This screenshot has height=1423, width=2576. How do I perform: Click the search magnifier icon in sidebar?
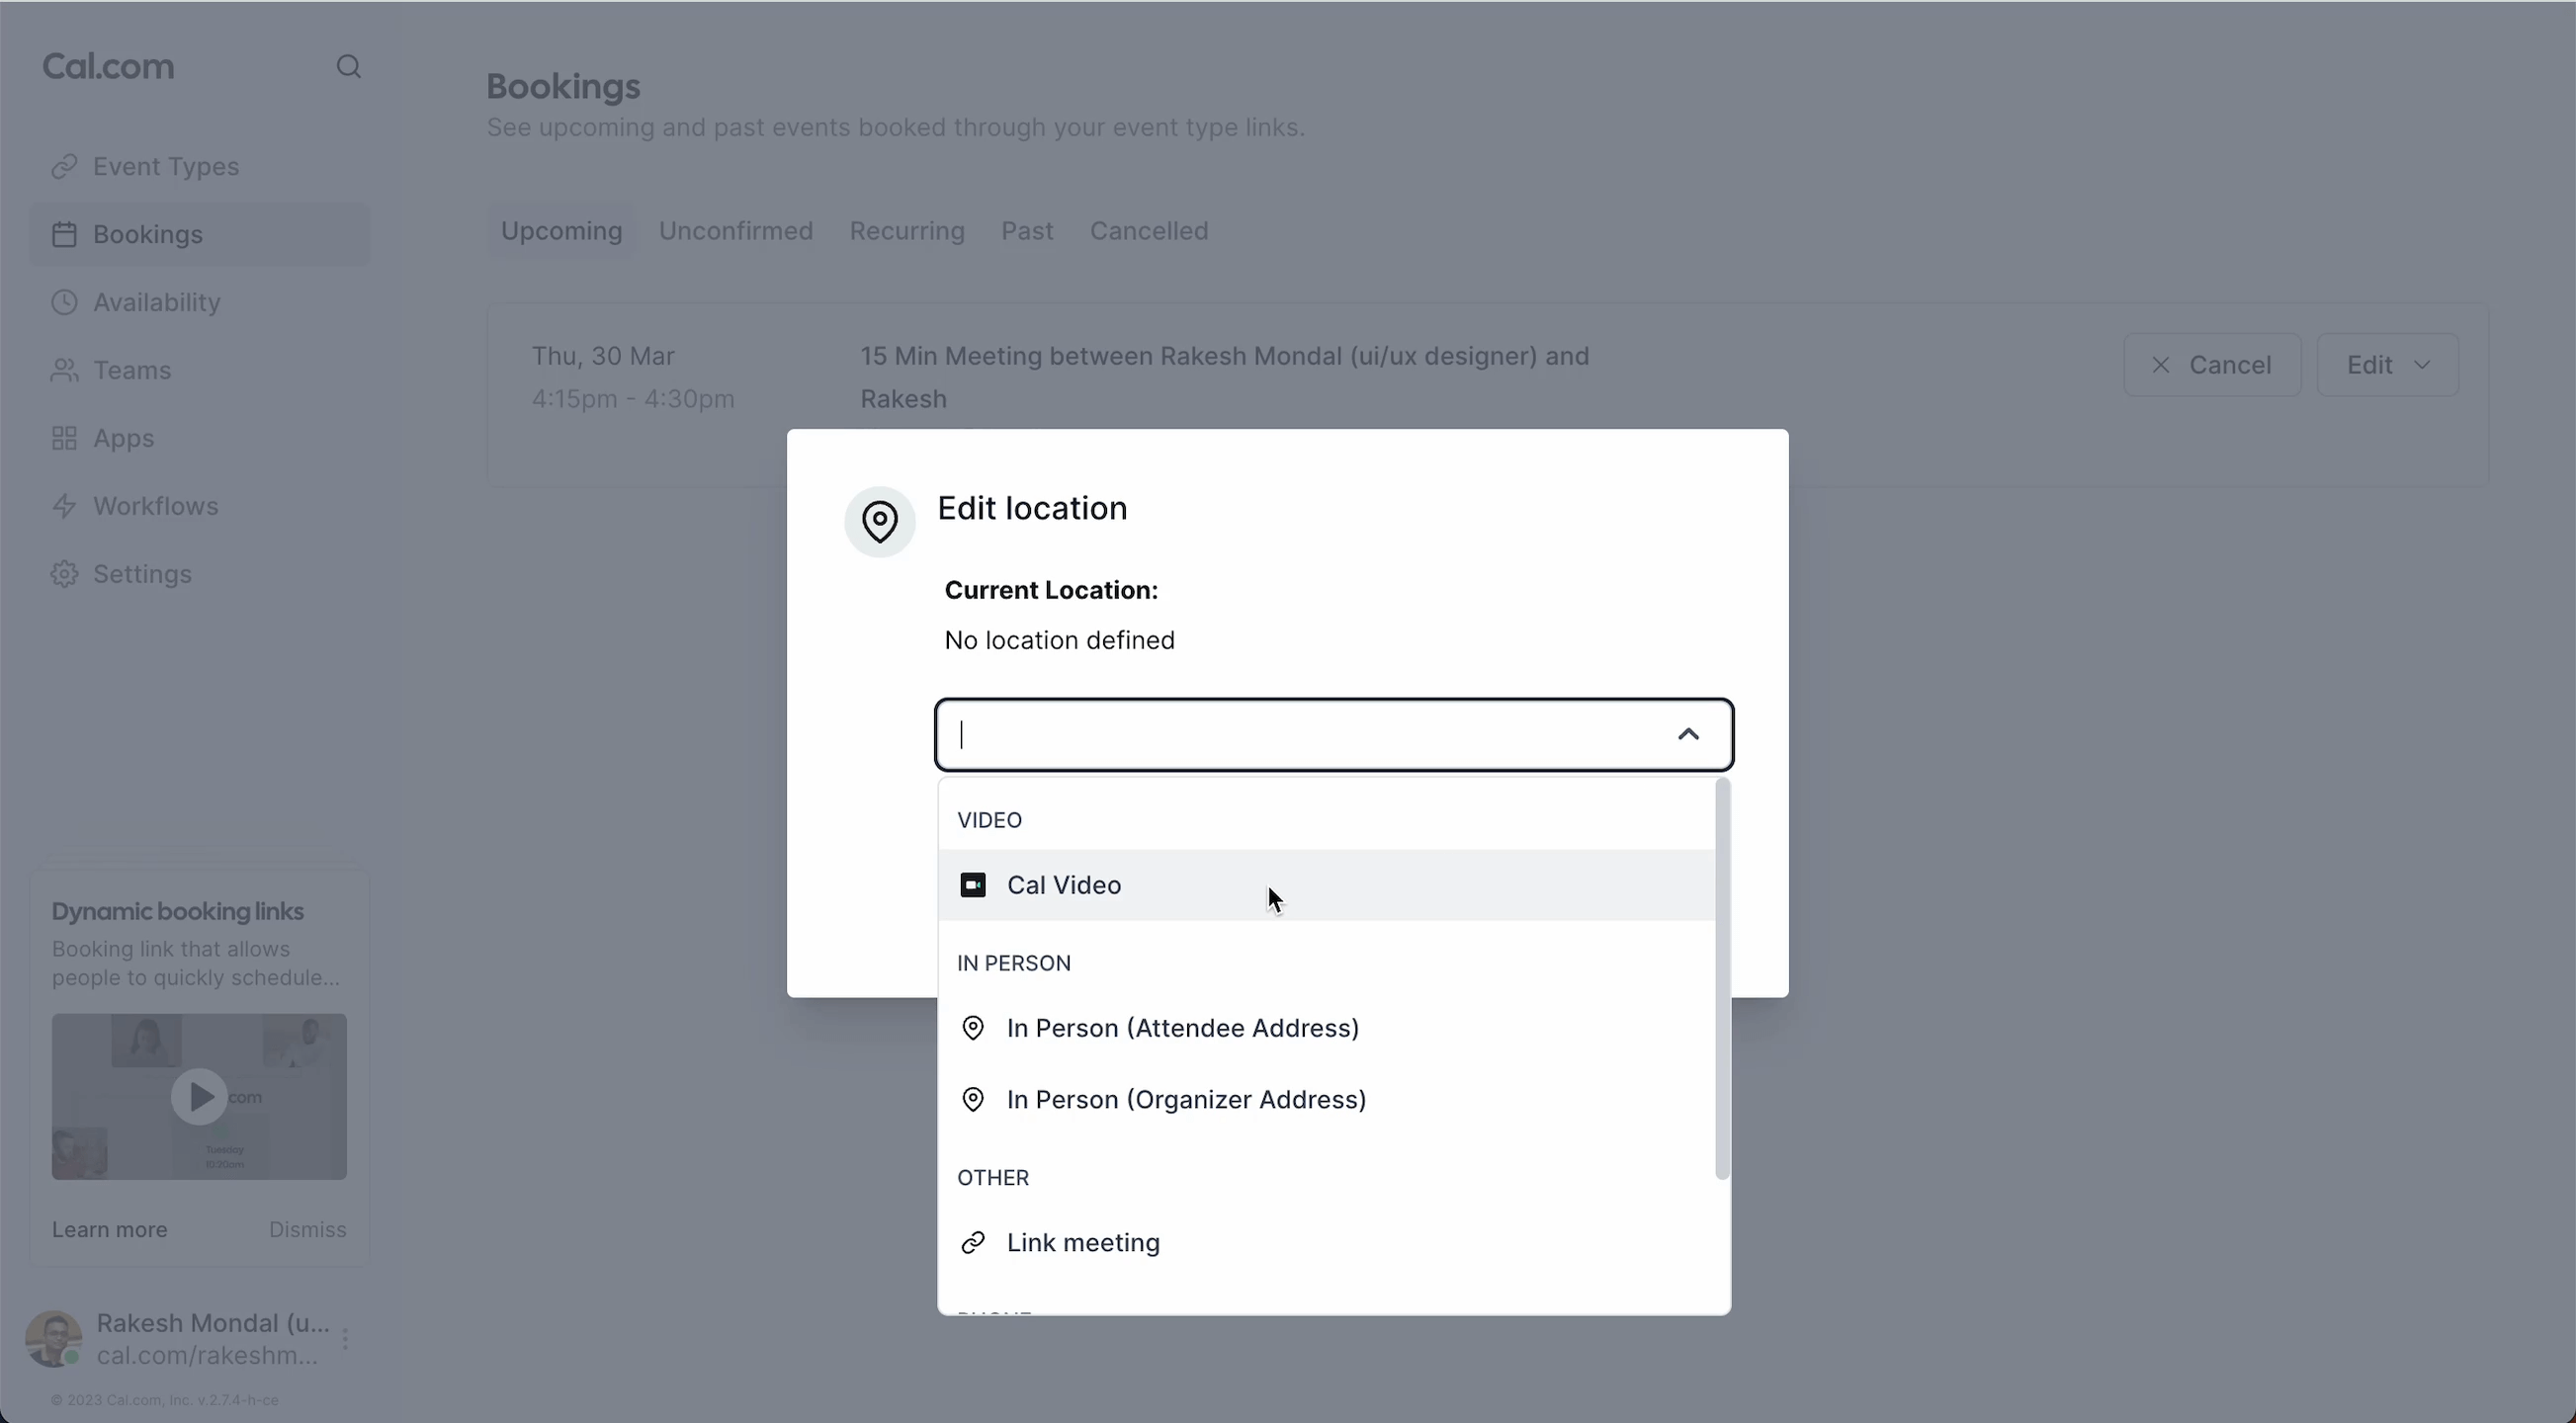pyautogui.click(x=348, y=67)
